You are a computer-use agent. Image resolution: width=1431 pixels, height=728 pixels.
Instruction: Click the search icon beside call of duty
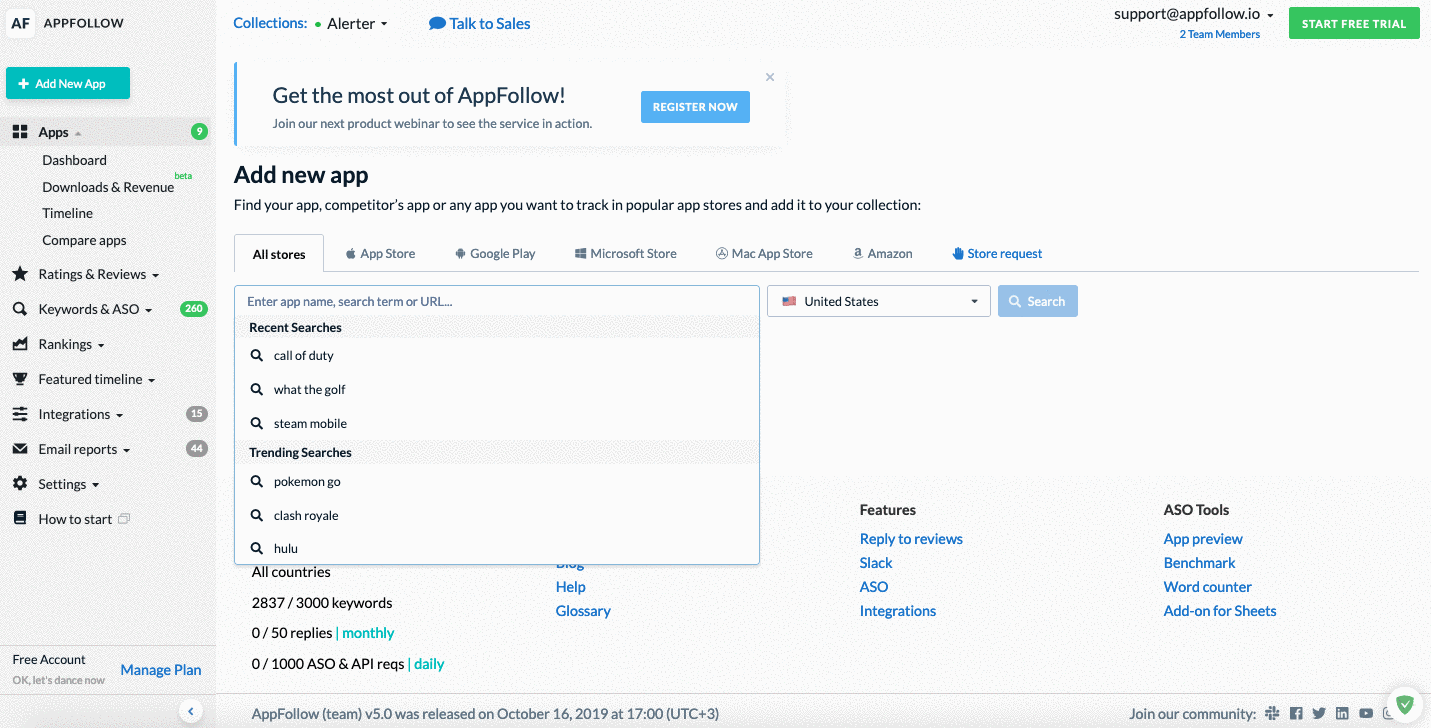(x=257, y=355)
